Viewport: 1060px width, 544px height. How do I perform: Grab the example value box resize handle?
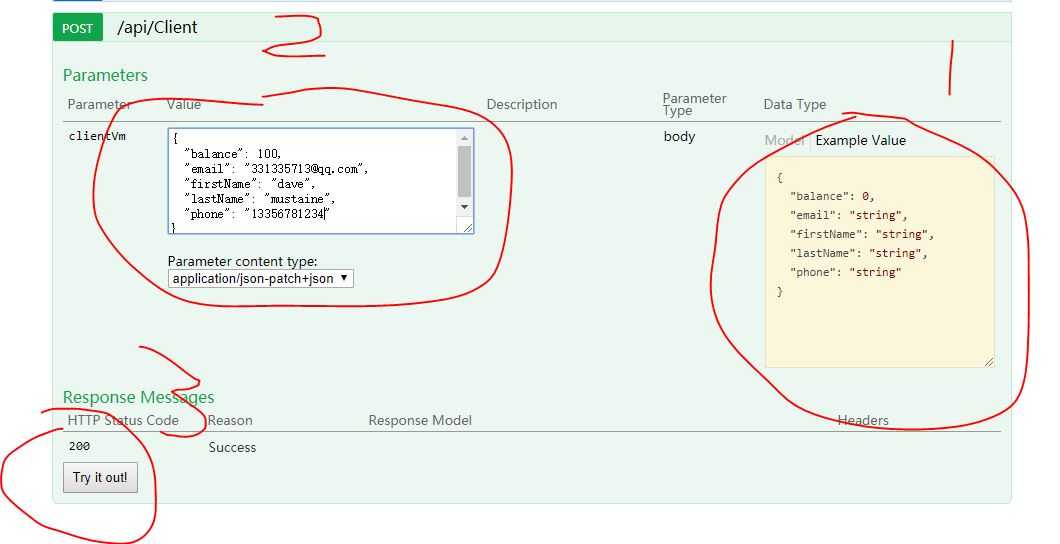point(988,362)
